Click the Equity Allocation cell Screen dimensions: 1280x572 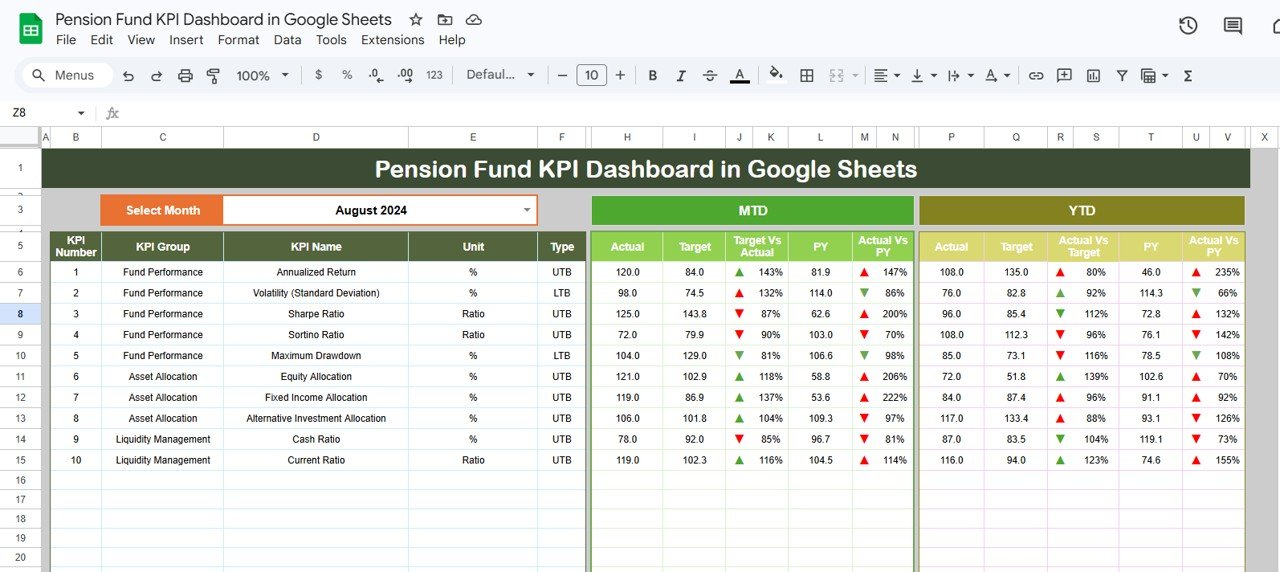pyautogui.click(x=316, y=377)
